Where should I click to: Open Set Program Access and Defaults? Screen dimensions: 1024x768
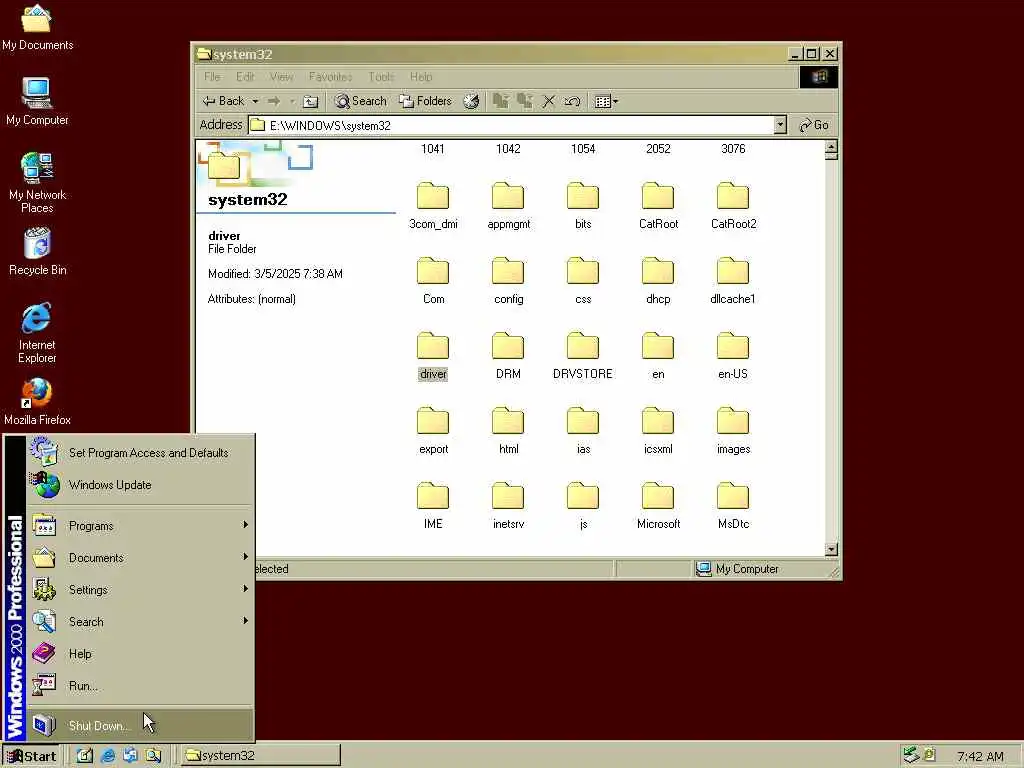click(x=140, y=453)
